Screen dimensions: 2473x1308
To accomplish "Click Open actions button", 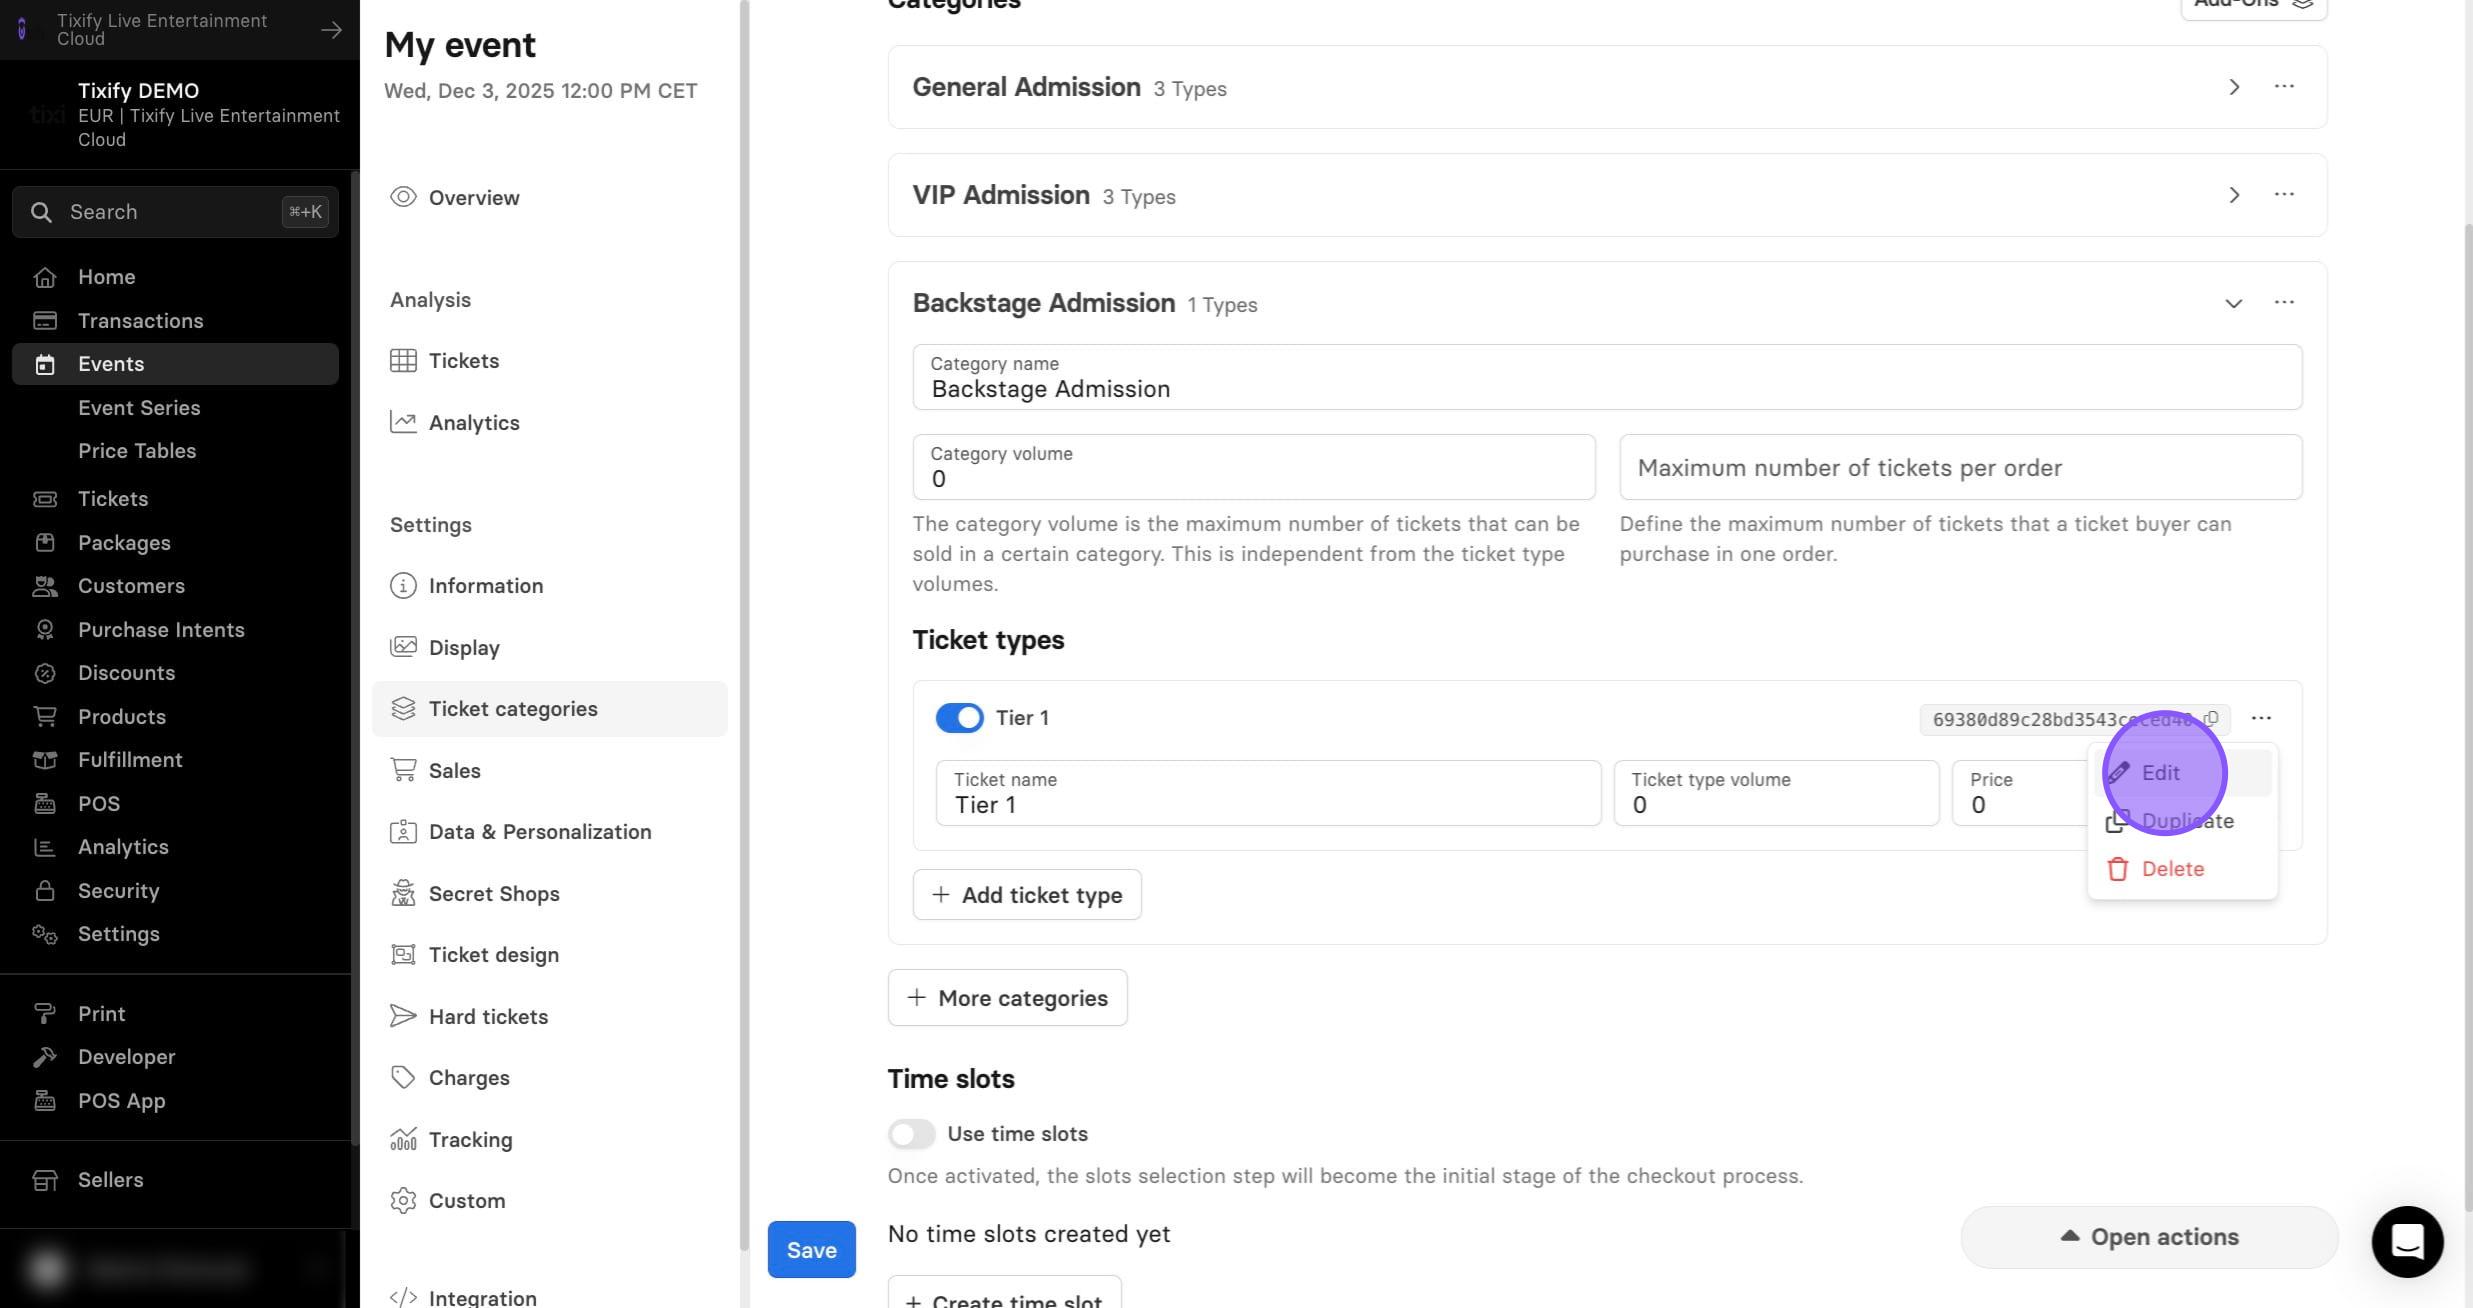I will (2149, 1237).
